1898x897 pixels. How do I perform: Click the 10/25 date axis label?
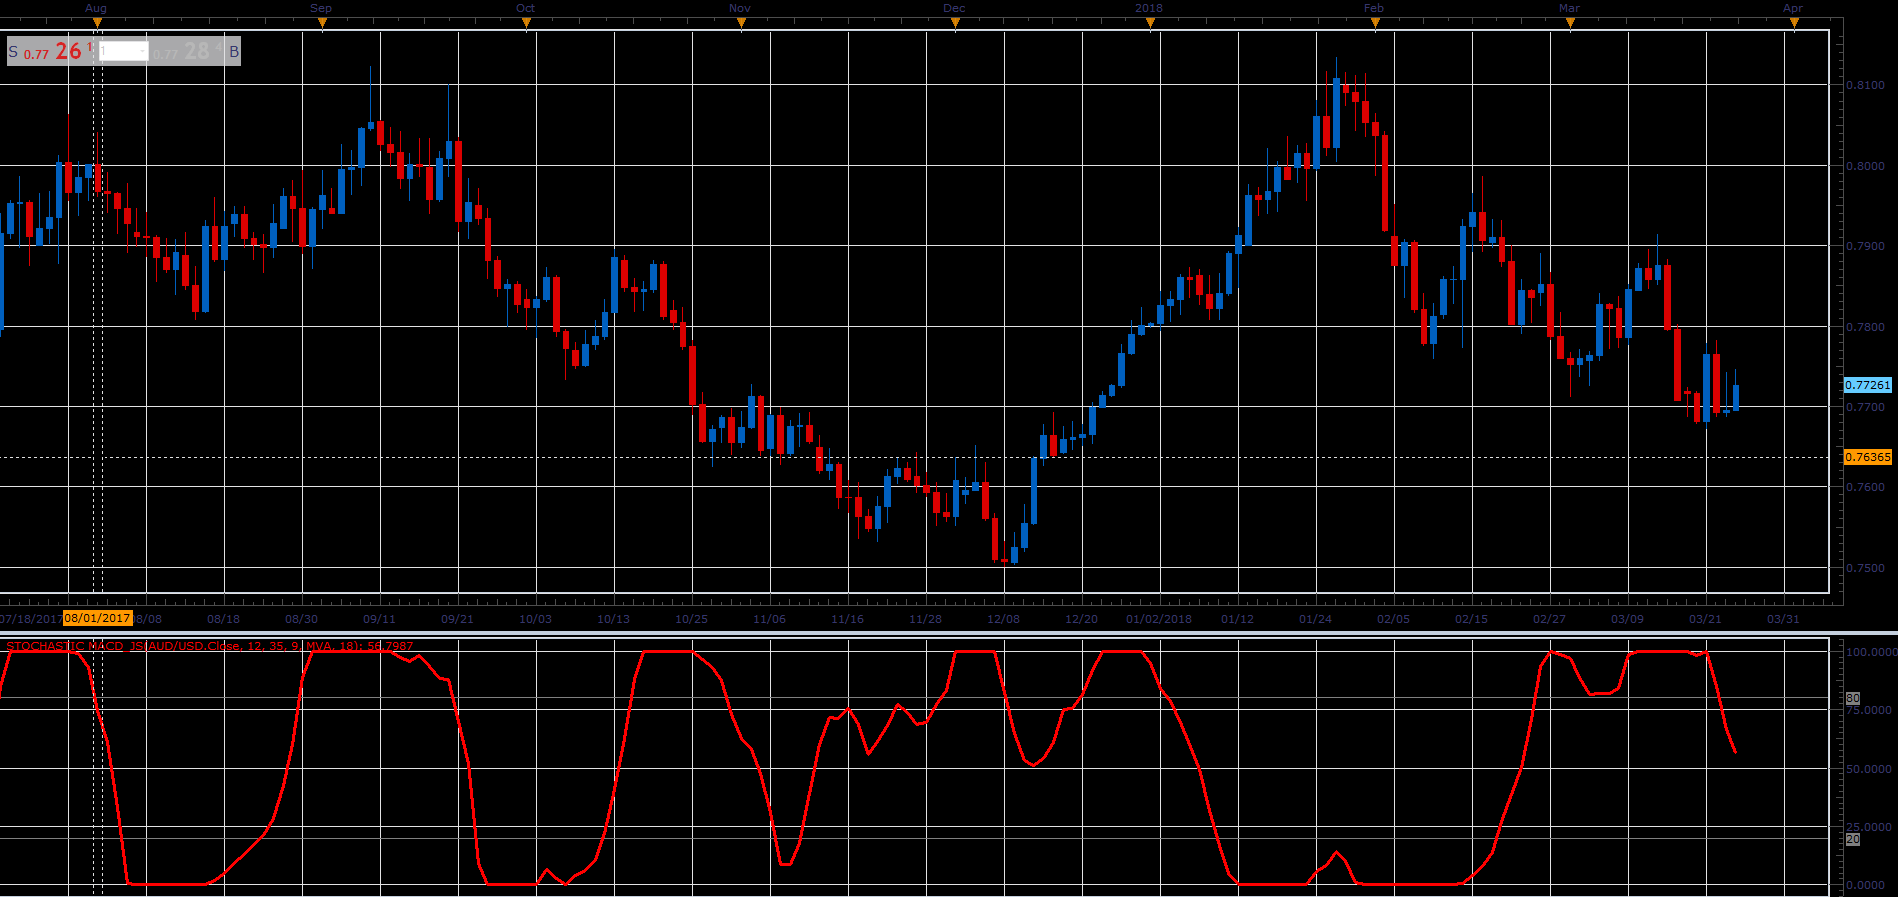692,619
